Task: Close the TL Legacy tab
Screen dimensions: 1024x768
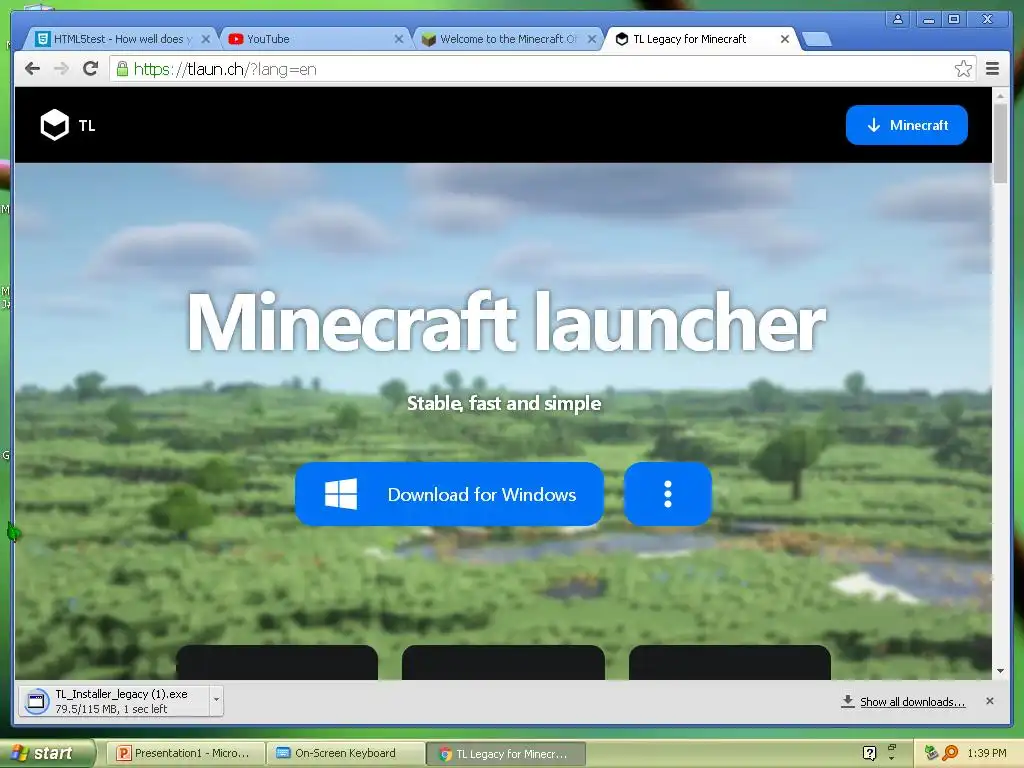Action: coord(785,39)
